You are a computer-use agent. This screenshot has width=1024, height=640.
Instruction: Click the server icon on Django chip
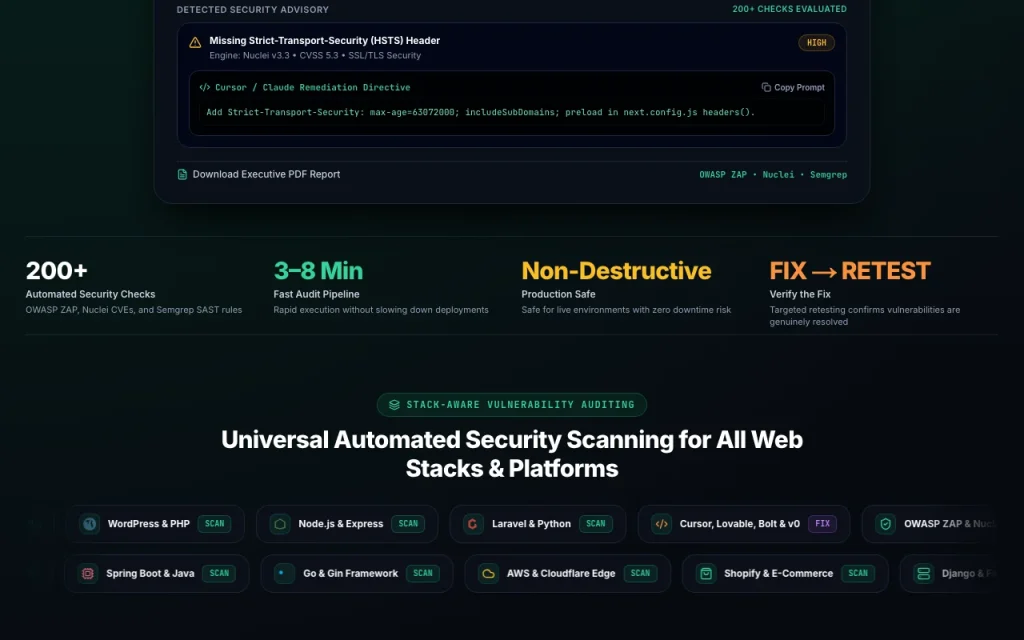[x=923, y=573]
